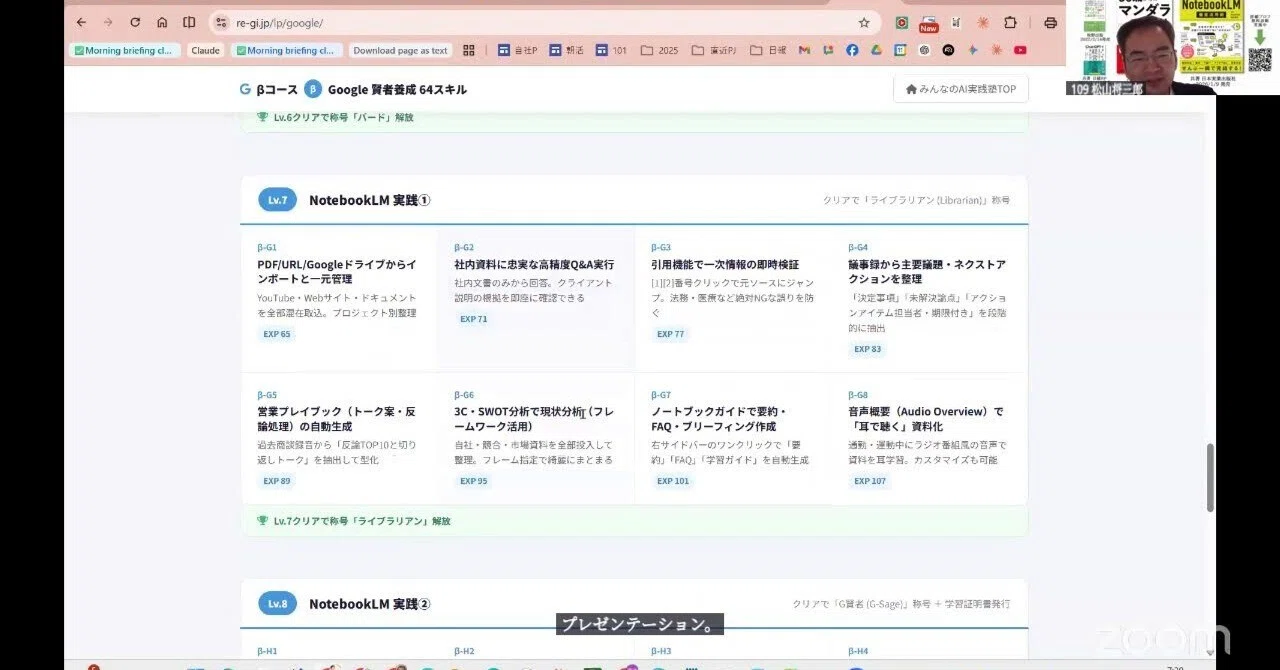Click みんなのAI実践塾TOP button
1280x670 pixels.
click(x=960, y=89)
